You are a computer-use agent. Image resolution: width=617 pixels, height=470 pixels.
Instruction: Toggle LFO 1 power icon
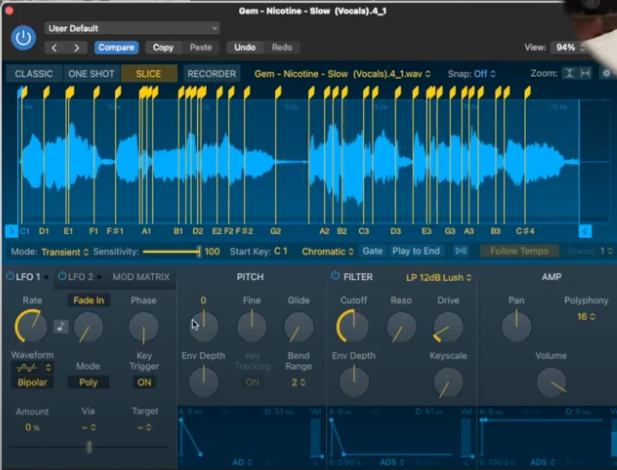pos(10,276)
